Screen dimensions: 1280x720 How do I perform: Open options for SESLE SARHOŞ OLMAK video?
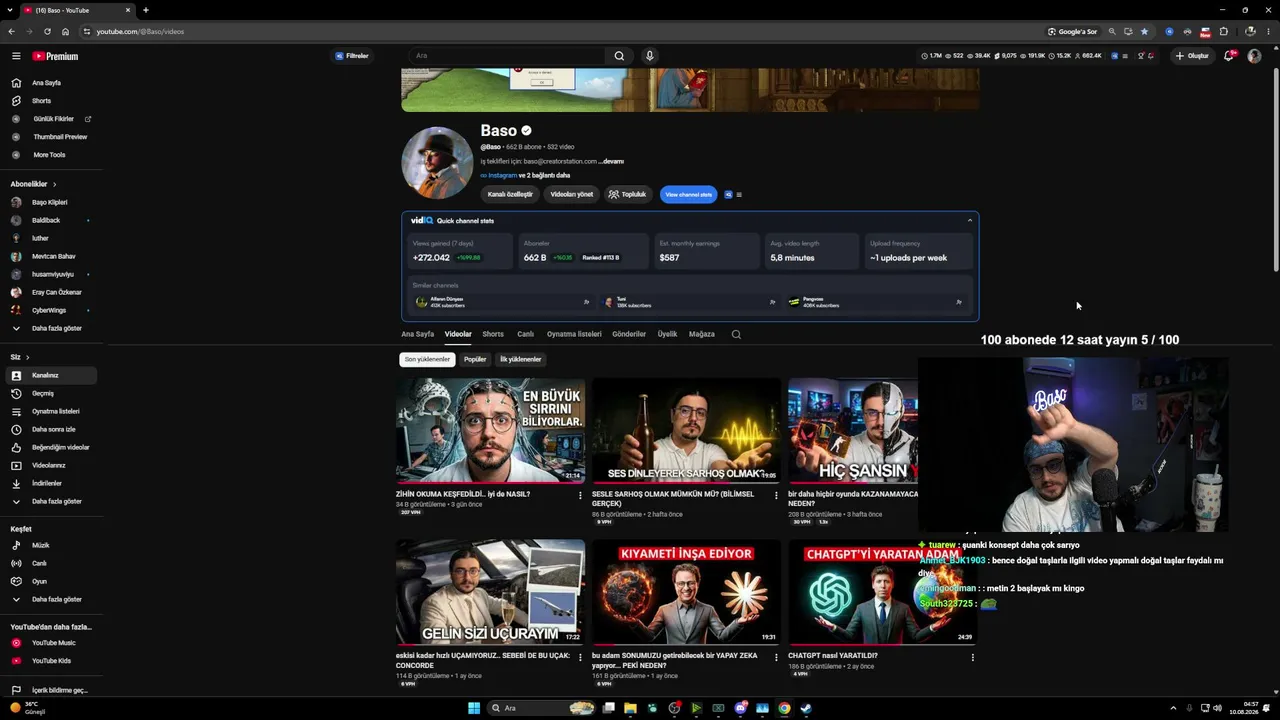tap(776, 495)
